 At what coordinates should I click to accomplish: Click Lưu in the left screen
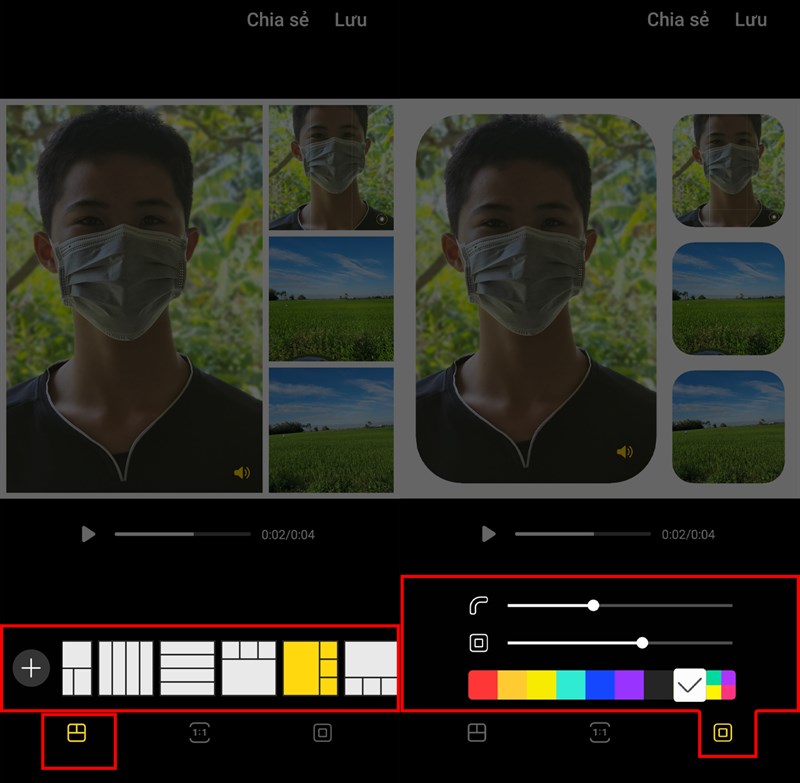click(351, 19)
